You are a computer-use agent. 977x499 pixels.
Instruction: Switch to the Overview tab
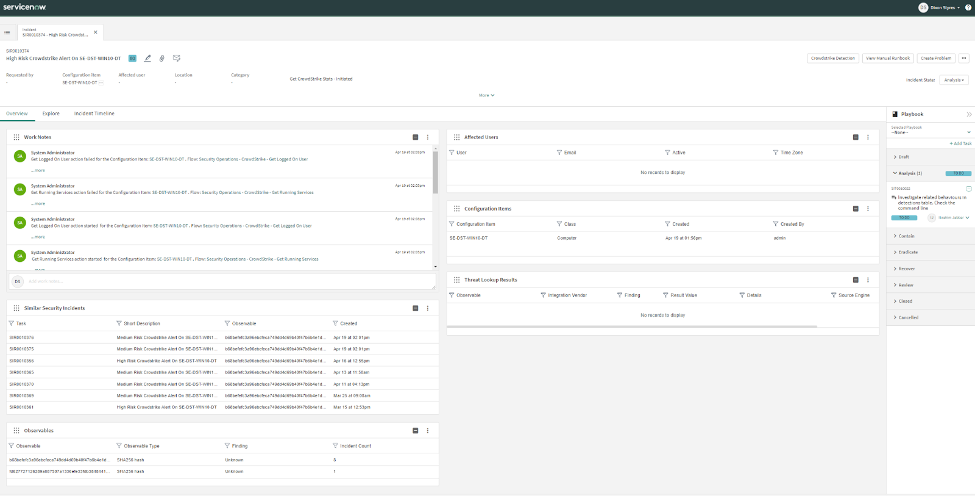click(x=16, y=113)
